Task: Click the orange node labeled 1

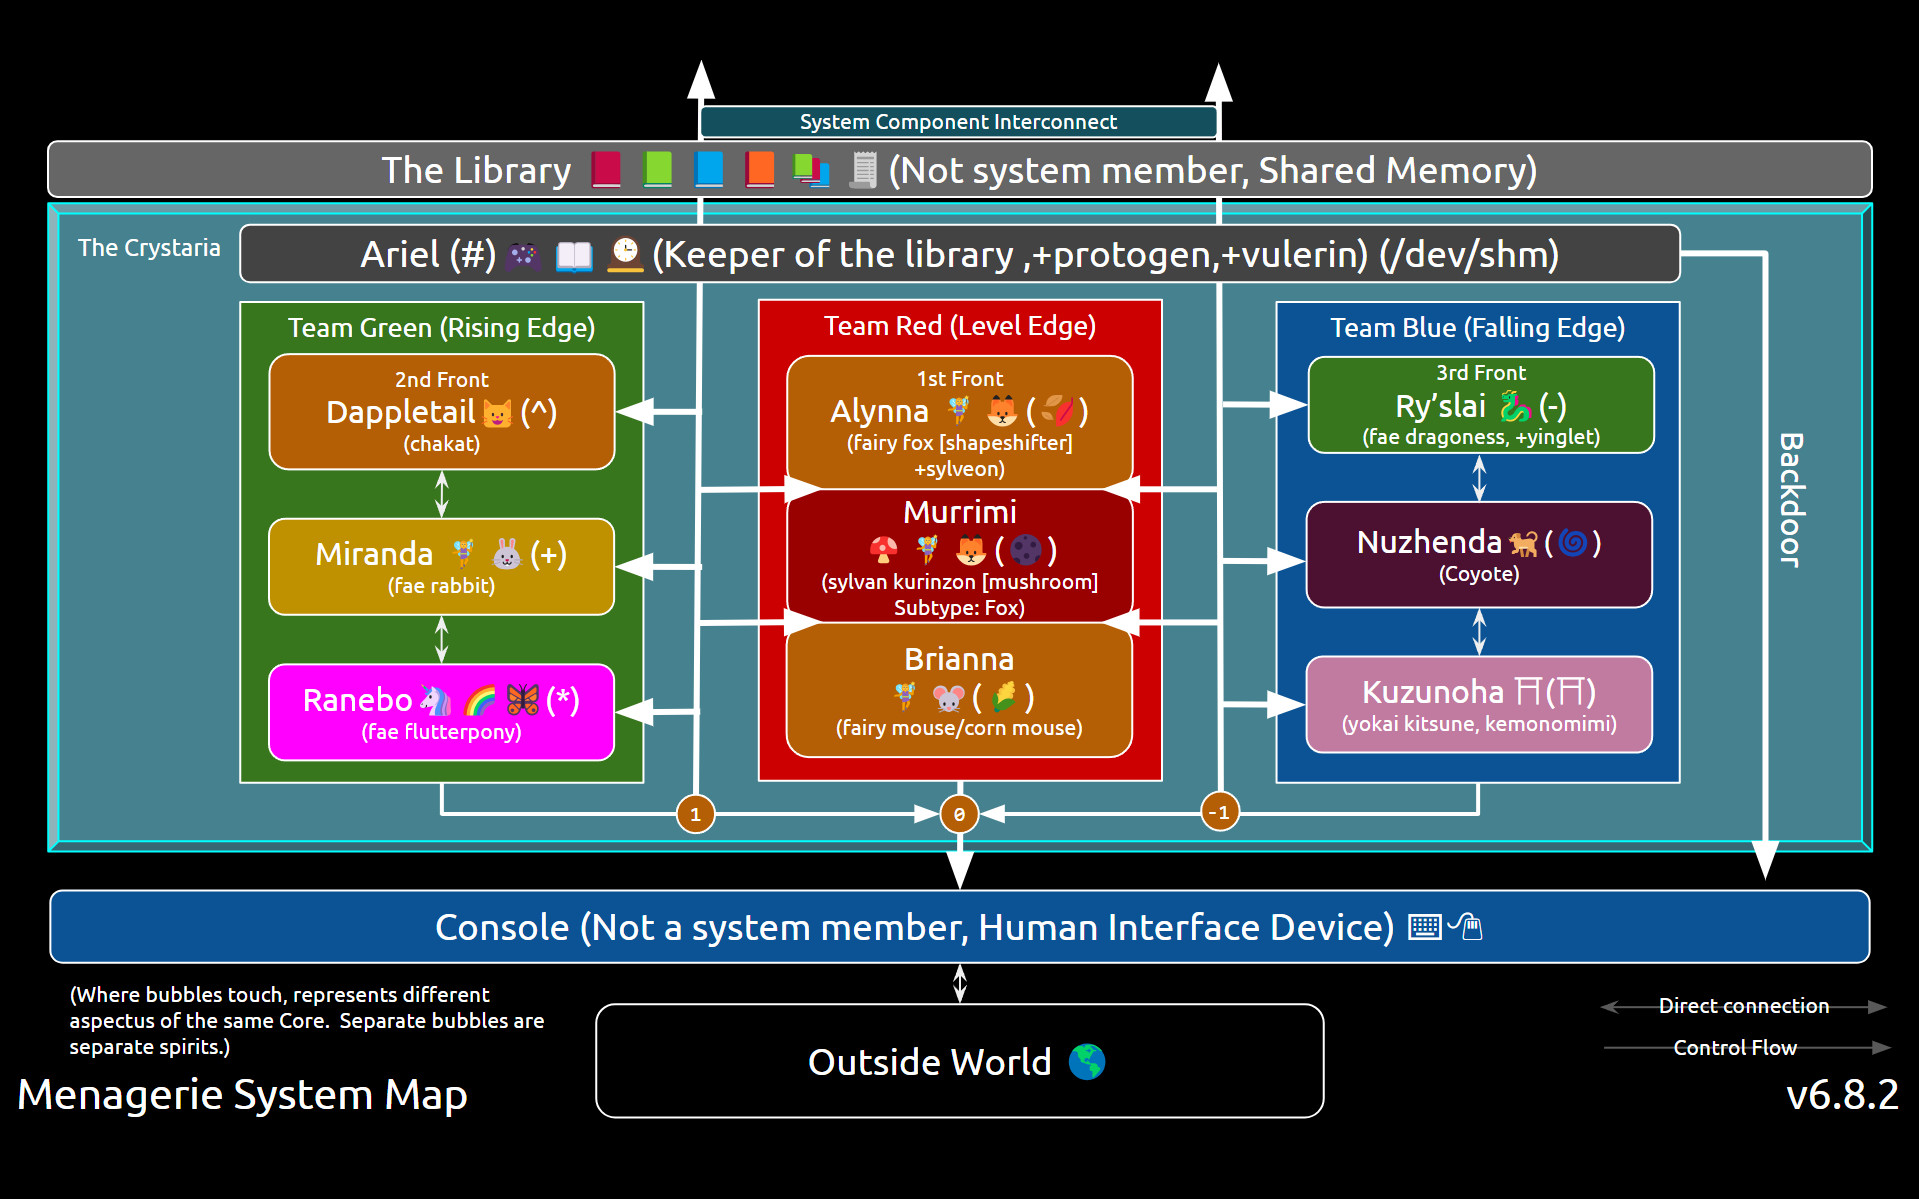Action: pos(696,814)
